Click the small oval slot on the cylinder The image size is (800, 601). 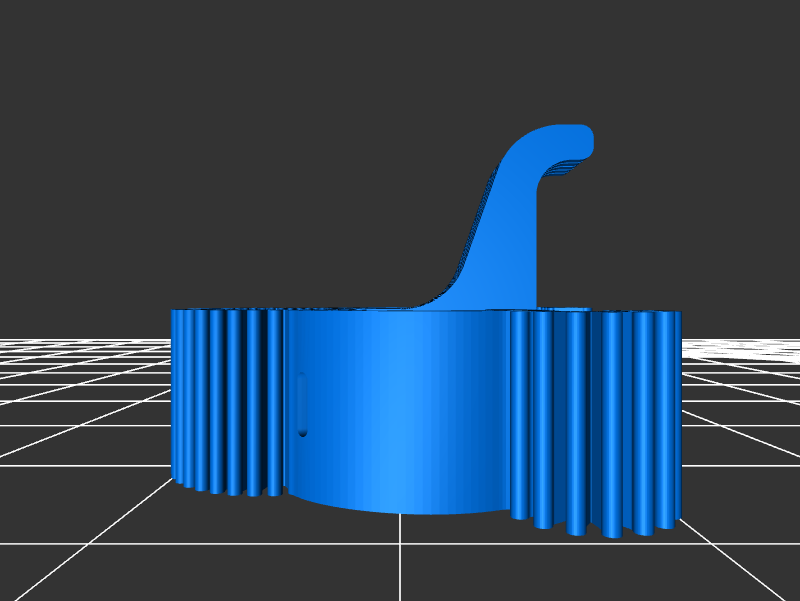(302, 404)
